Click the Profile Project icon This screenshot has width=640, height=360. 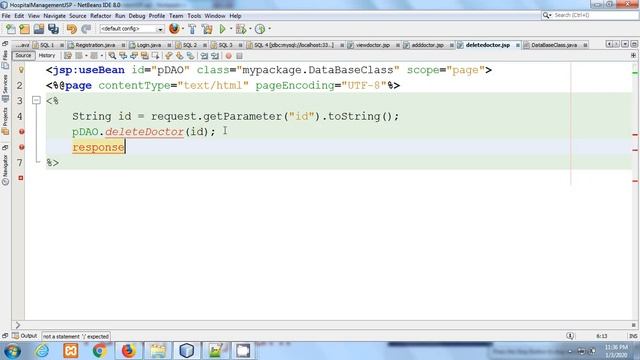click(x=260, y=29)
